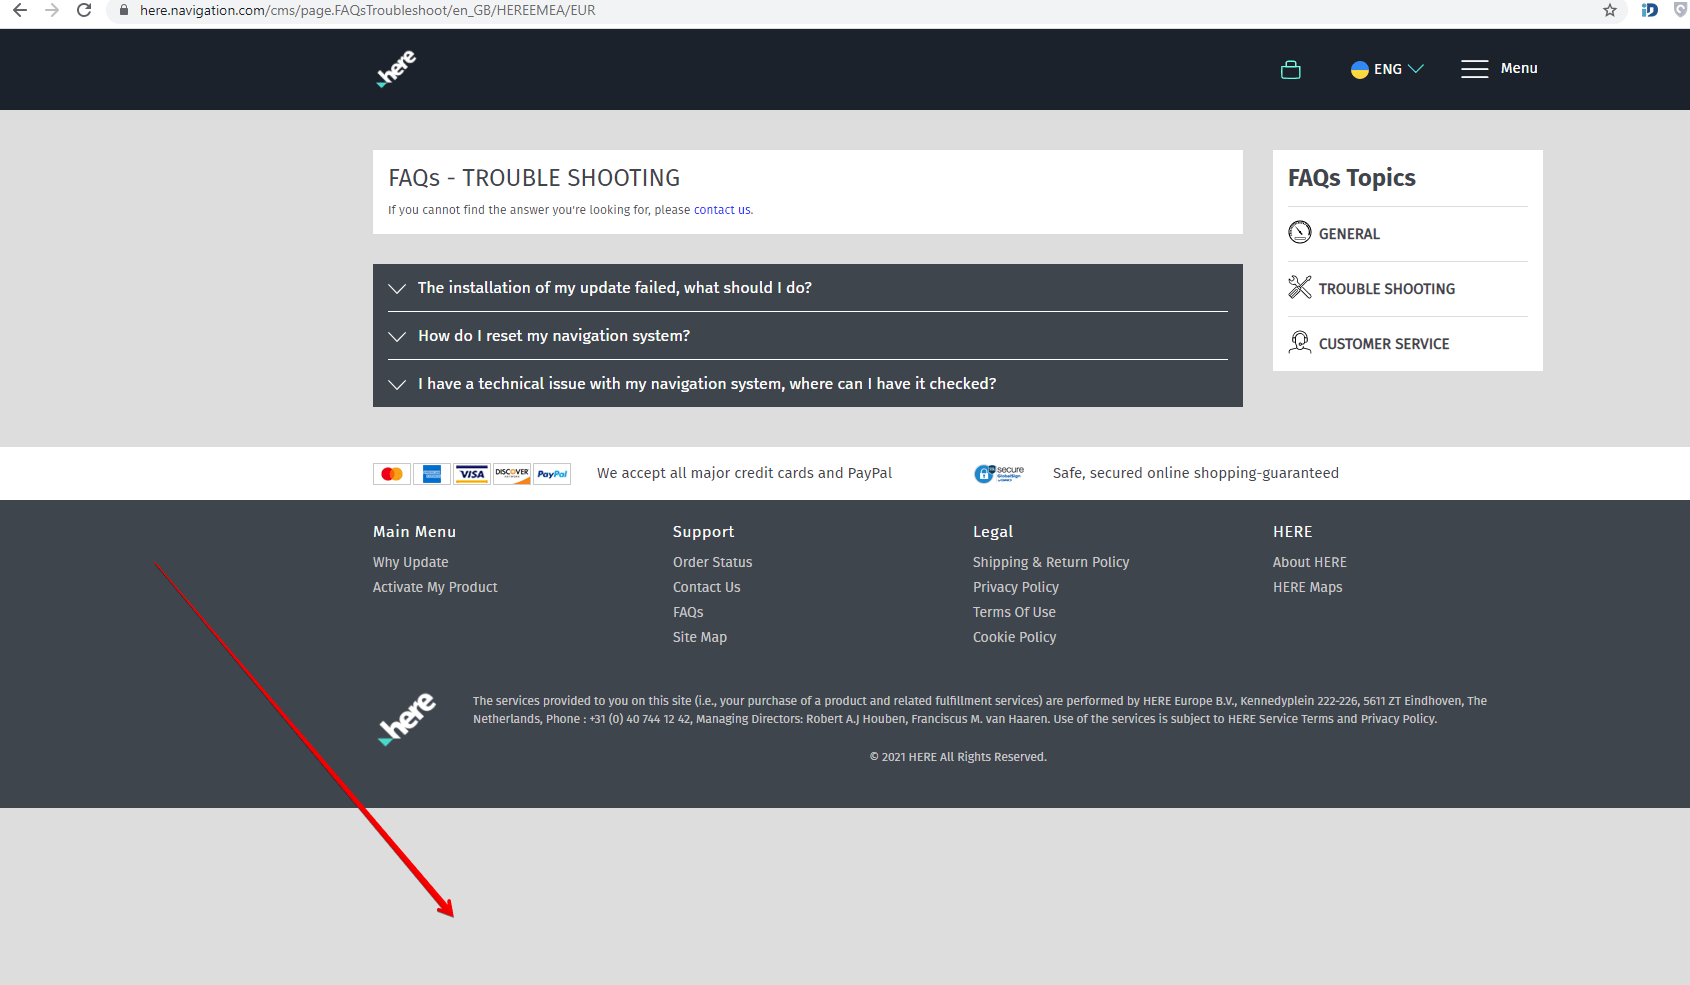This screenshot has height=985, width=1690.
Task: Expand 'How do I reset my navigation system'
Action: pyautogui.click(x=808, y=336)
